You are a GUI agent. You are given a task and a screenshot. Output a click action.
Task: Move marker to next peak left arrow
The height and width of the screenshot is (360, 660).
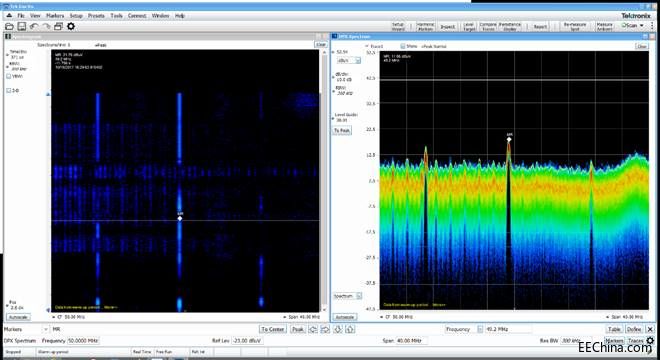(313, 329)
